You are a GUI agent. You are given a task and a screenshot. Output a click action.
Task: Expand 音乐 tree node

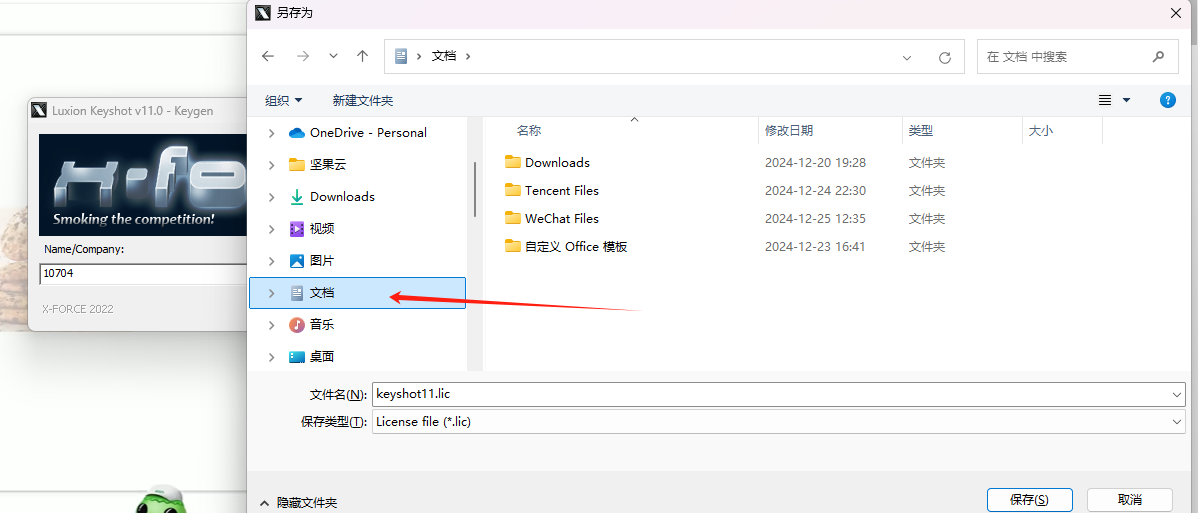coord(271,325)
